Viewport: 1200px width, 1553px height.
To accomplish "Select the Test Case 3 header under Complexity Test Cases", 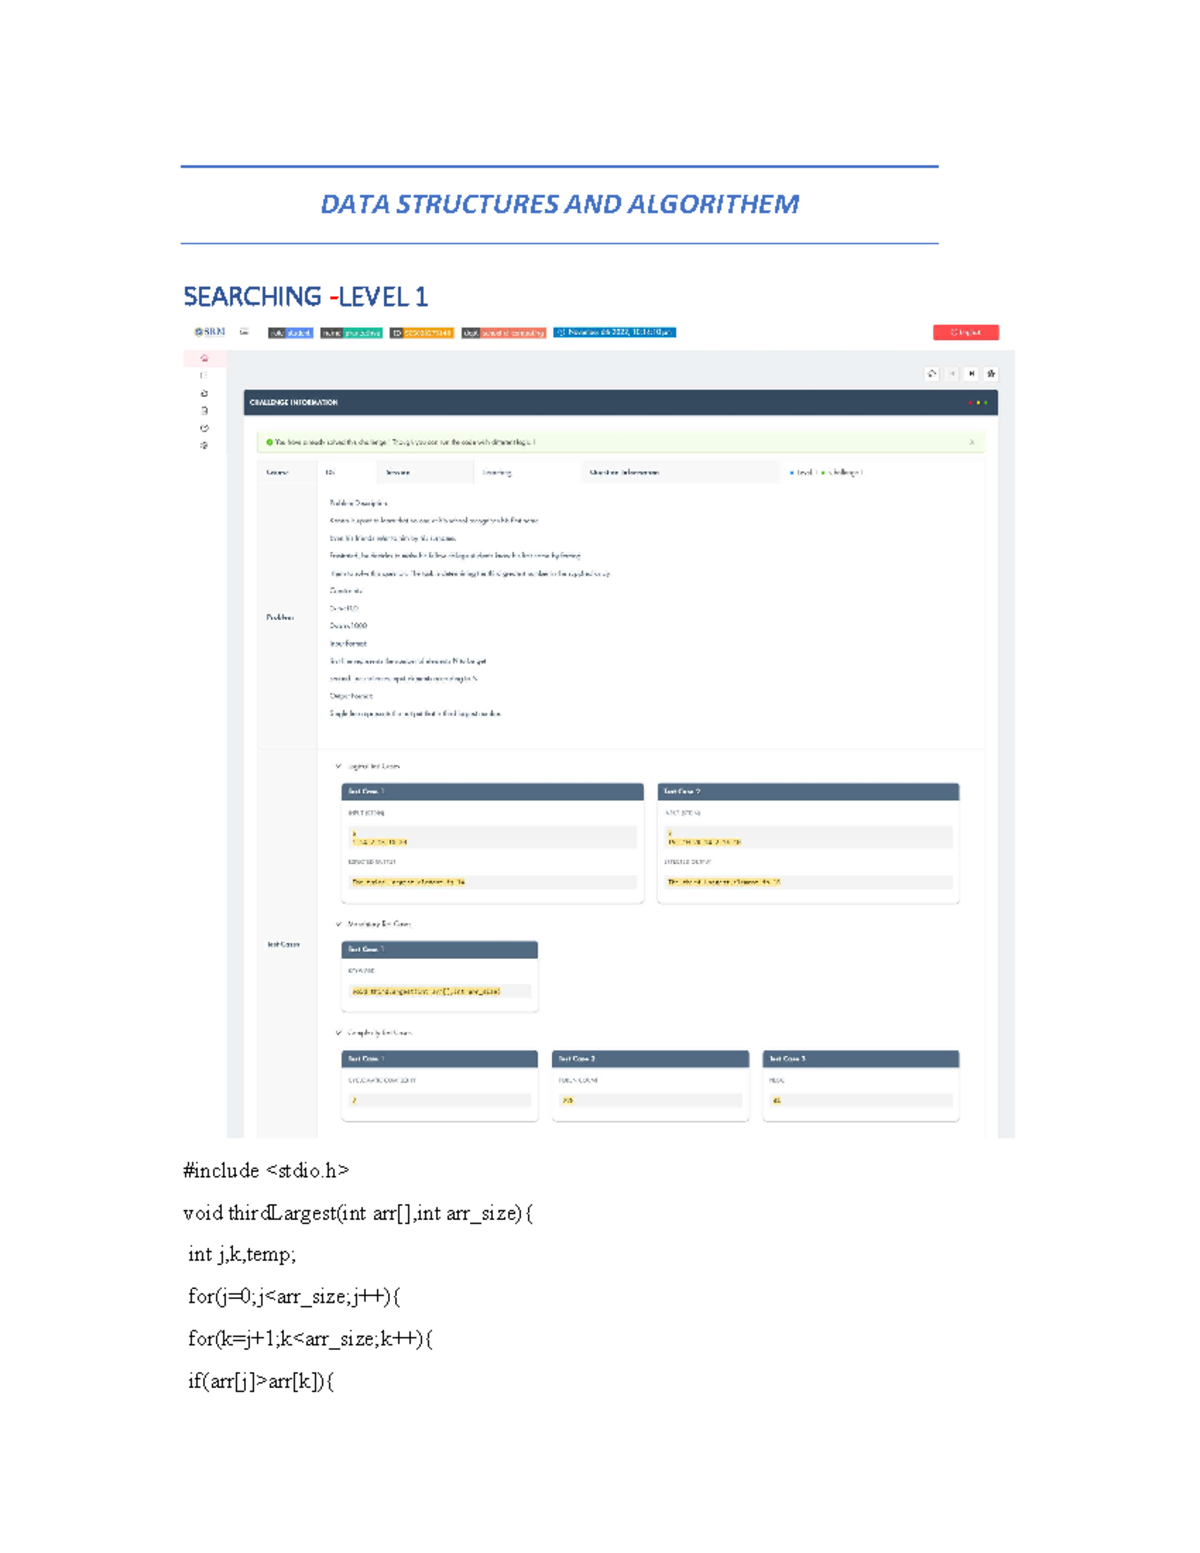I will pyautogui.click(x=860, y=1058).
